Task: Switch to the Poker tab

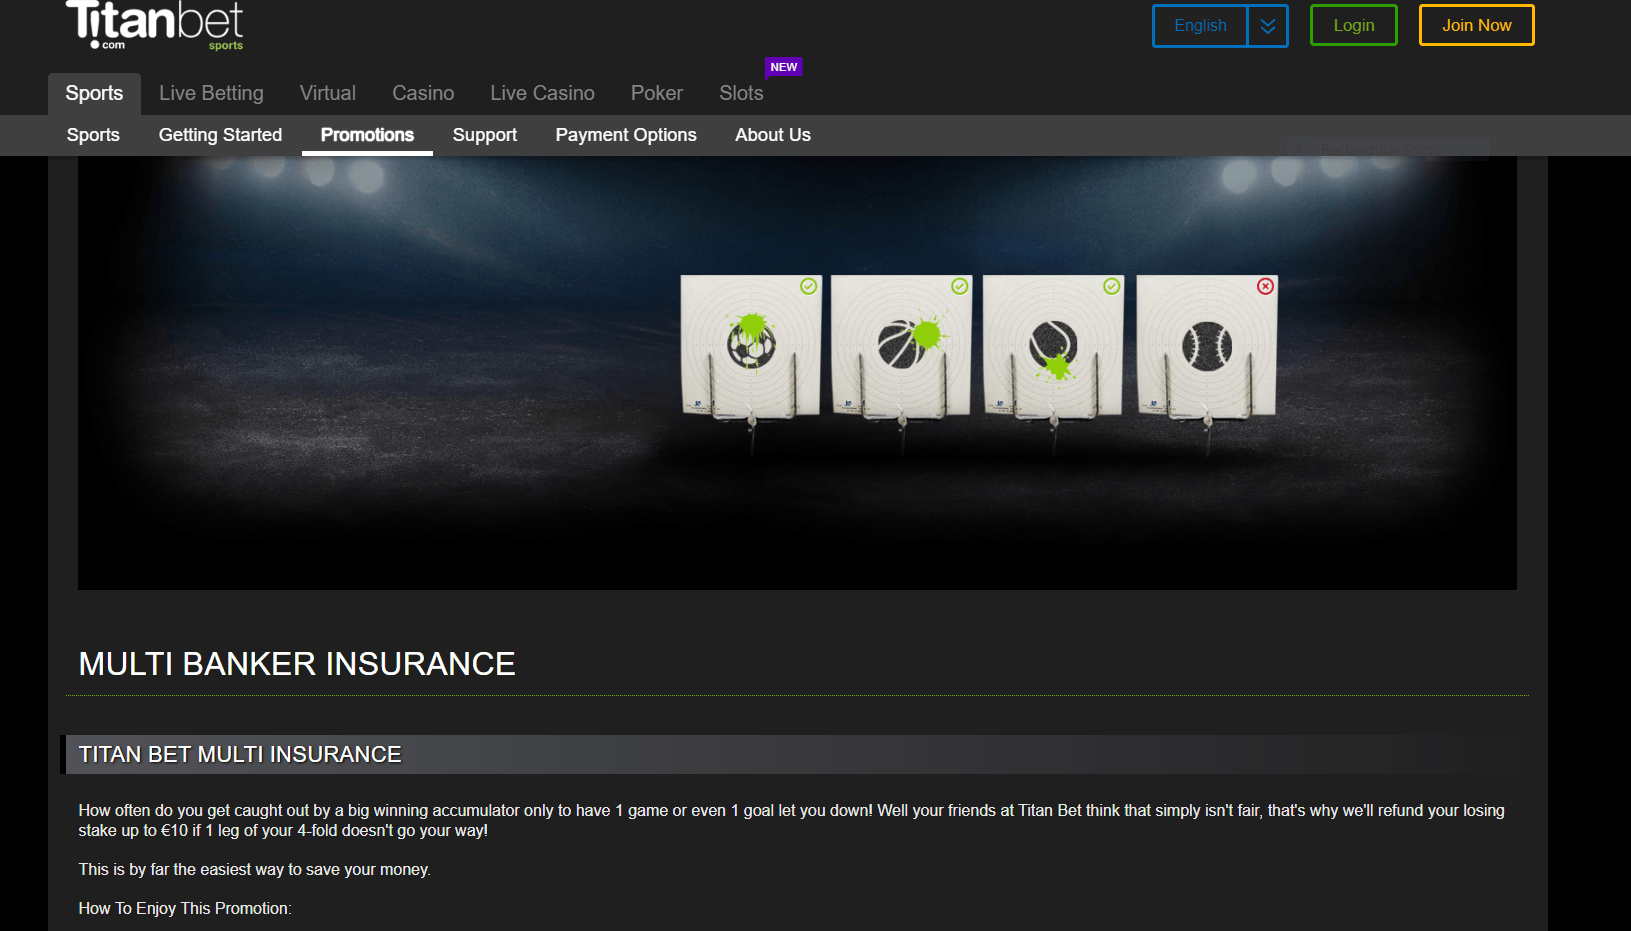Action: [657, 93]
